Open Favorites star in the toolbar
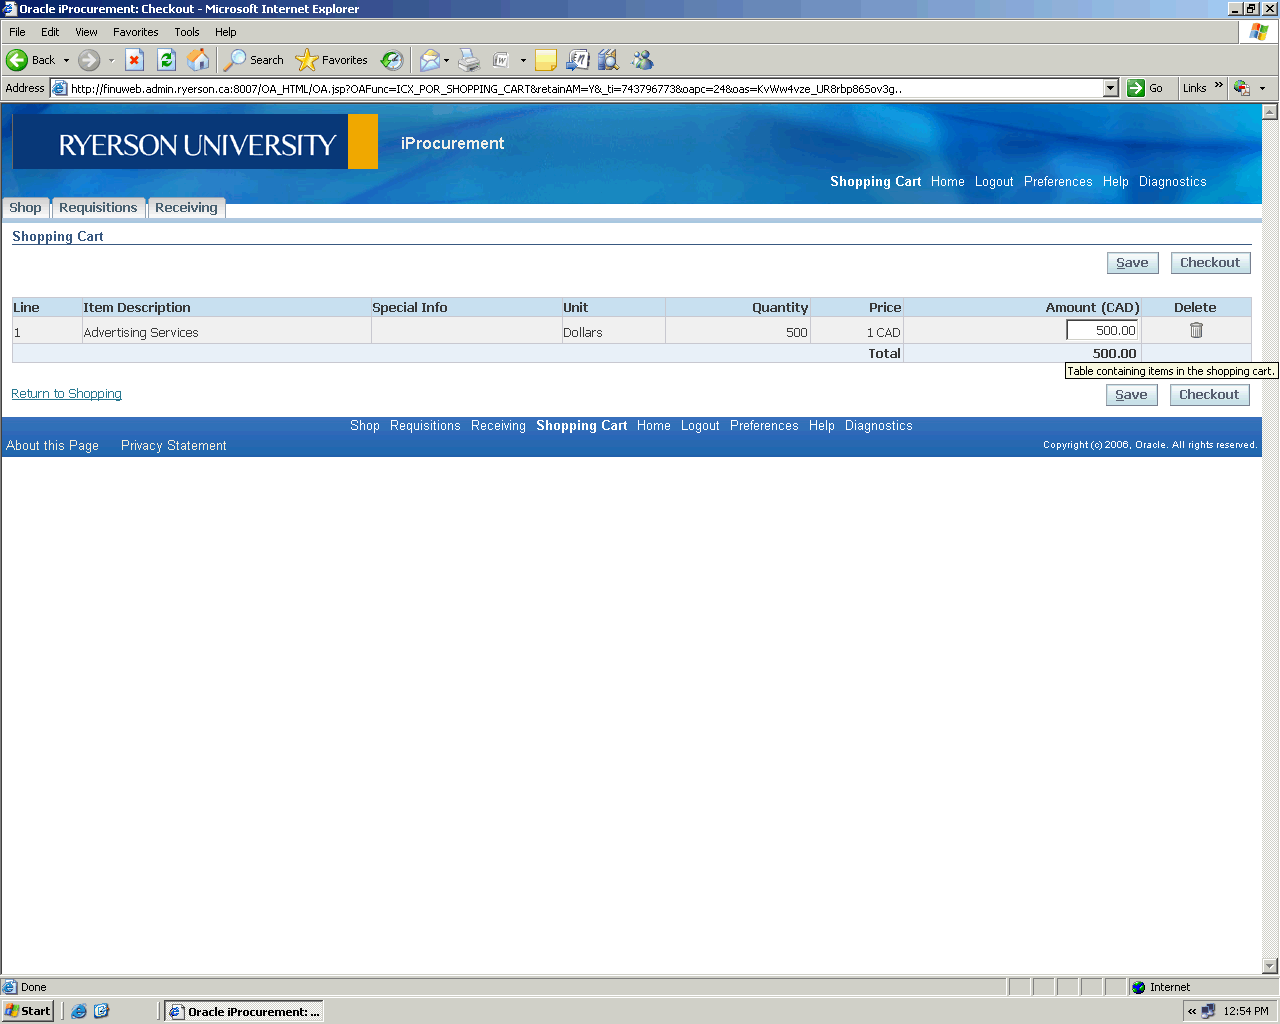 [x=332, y=60]
